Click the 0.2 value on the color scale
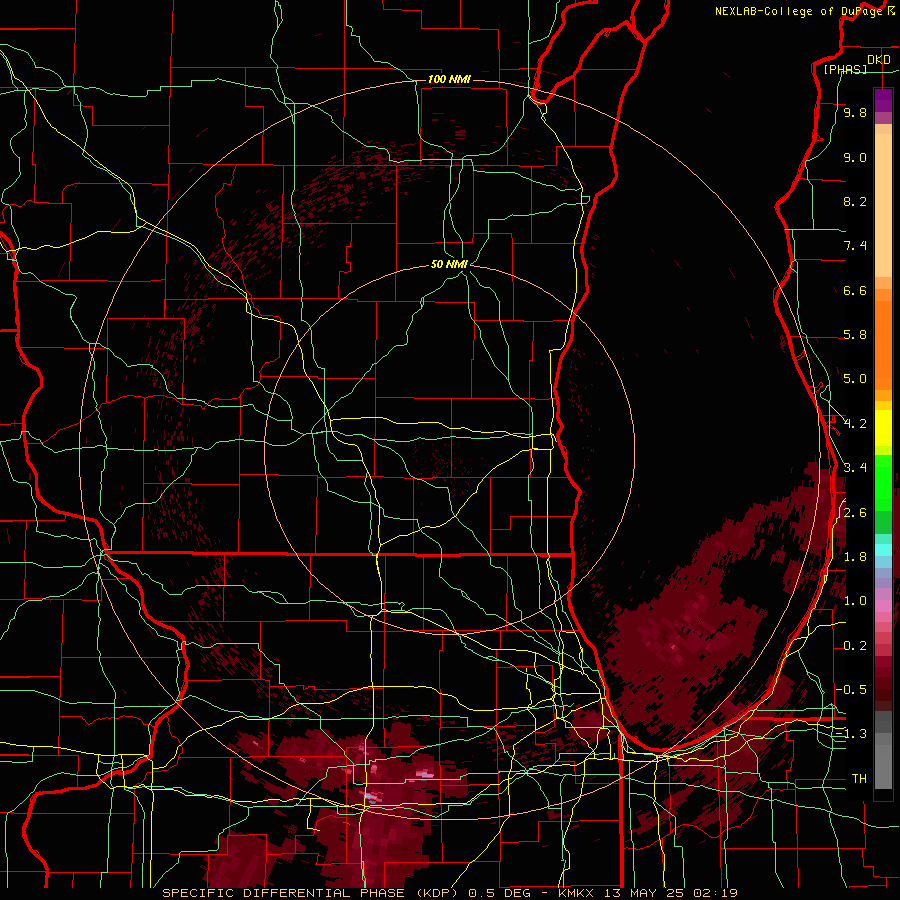Viewport: 900px width, 900px height. pos(855,646)
